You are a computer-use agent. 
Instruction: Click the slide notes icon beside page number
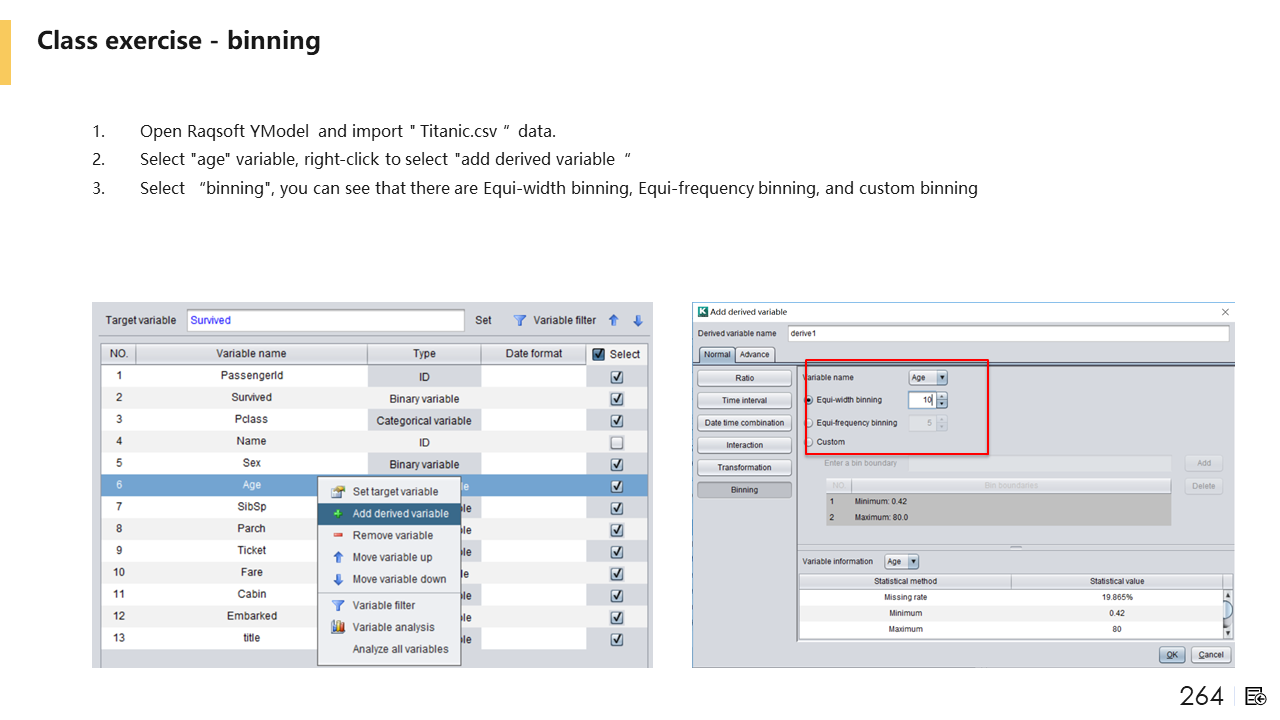(x=1256, y=697)
